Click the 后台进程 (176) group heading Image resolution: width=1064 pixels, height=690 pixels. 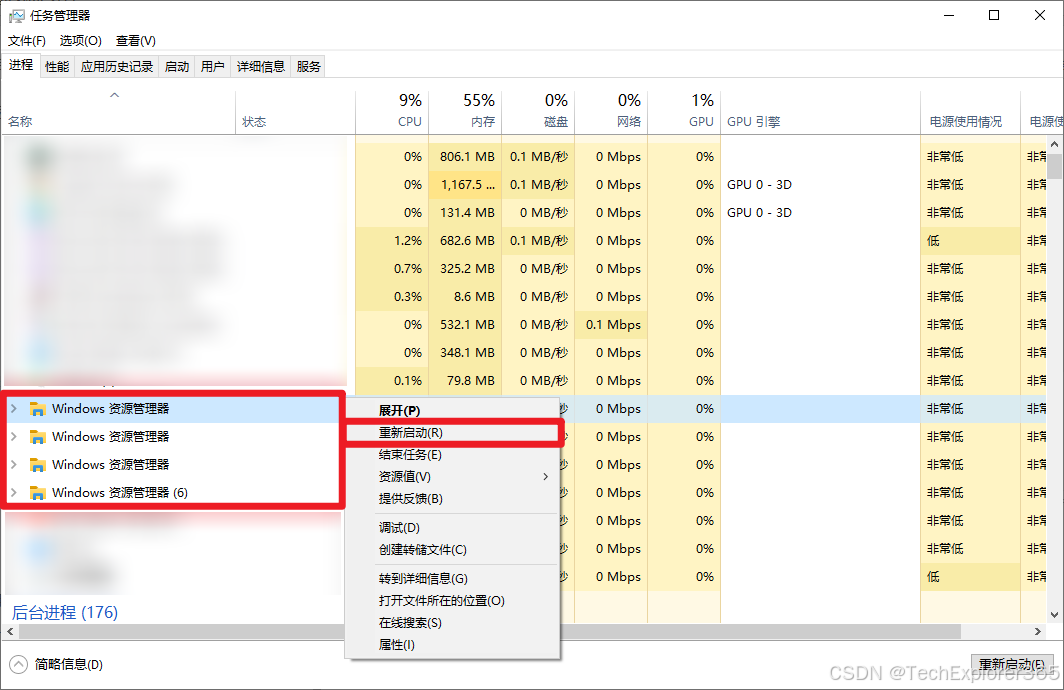coord(64,613)
